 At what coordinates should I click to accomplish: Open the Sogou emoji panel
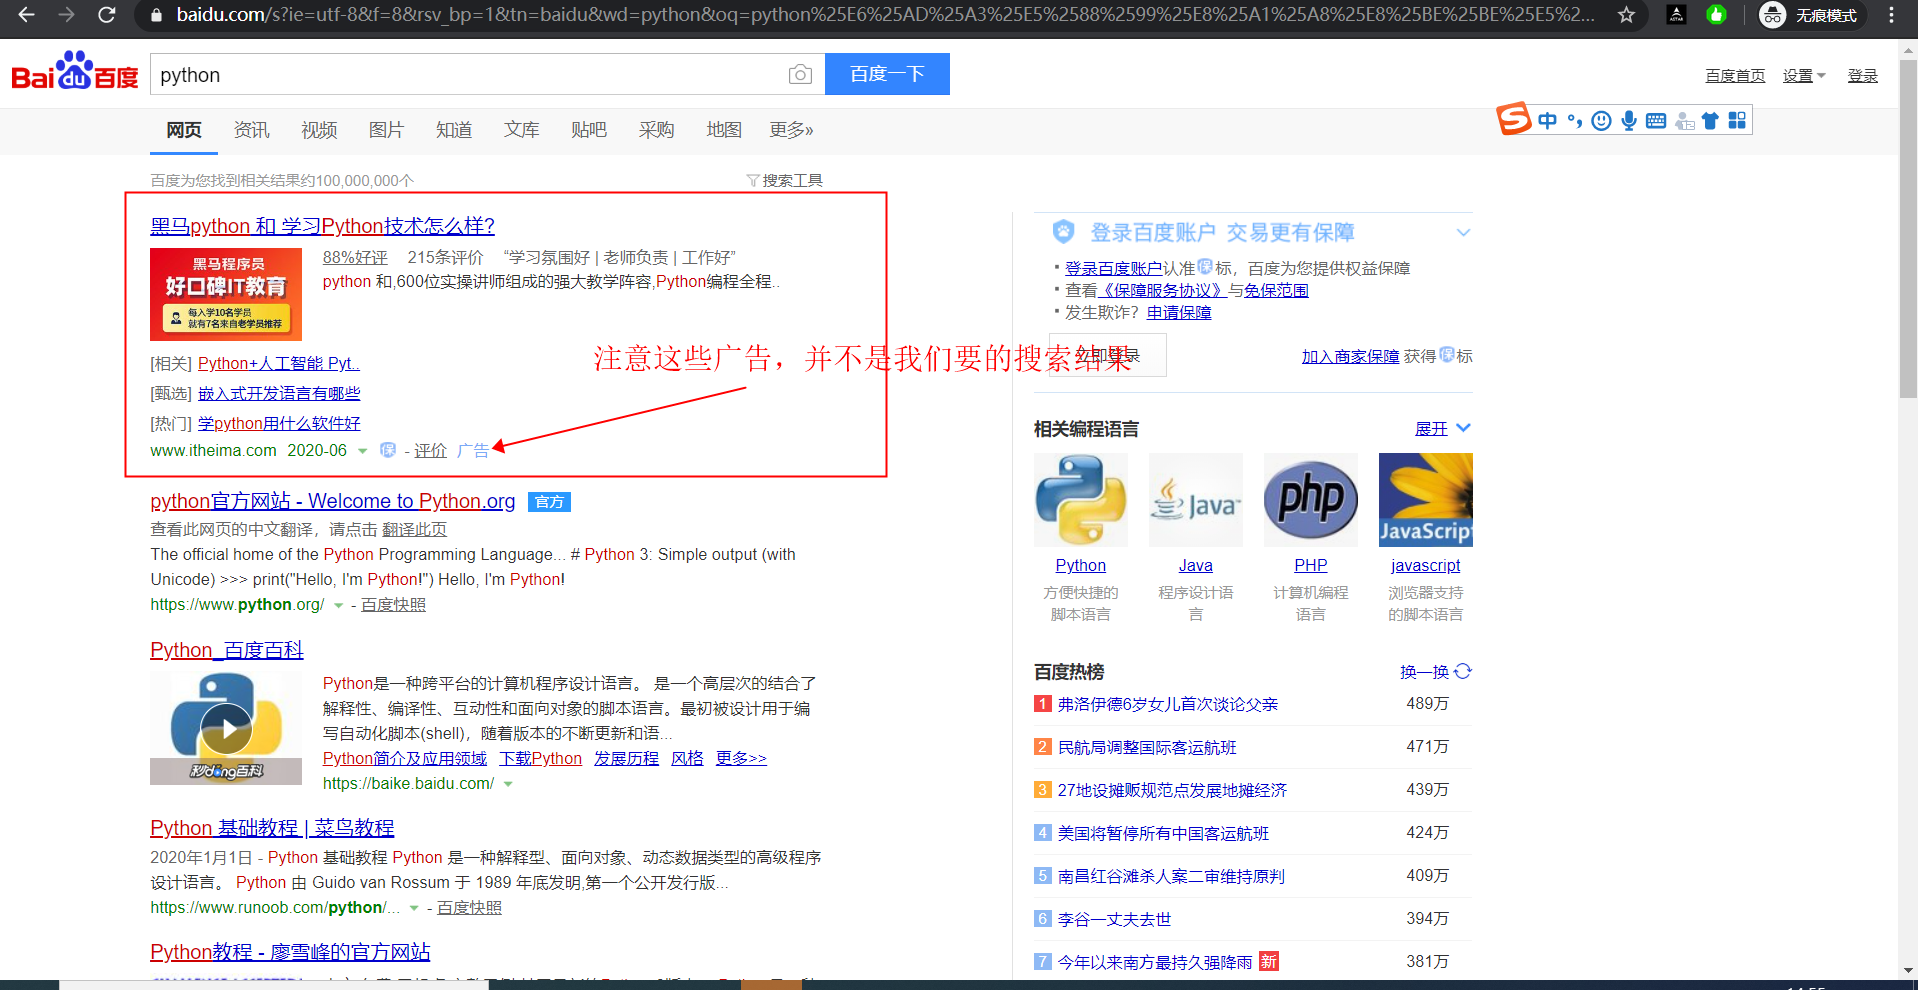(x=1602, y=121)
